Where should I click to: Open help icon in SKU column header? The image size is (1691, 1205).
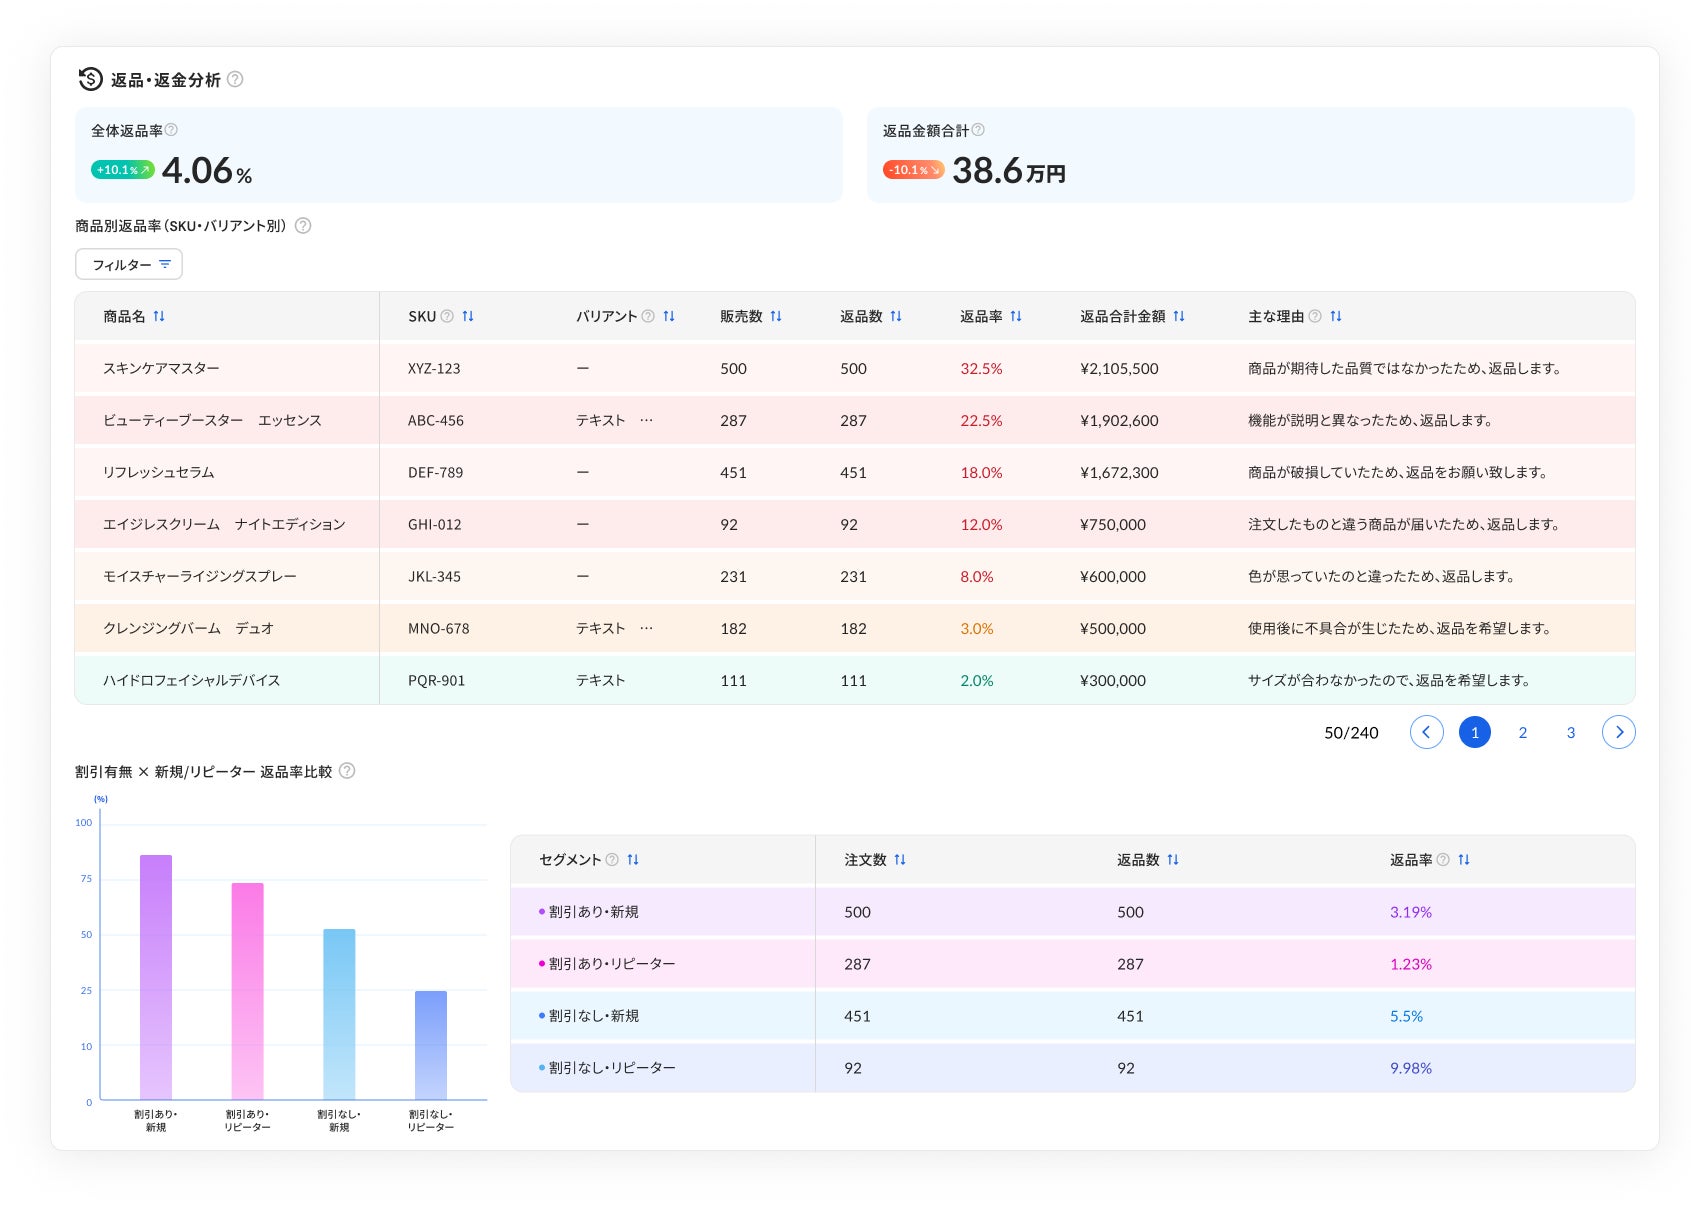point(447,316)
